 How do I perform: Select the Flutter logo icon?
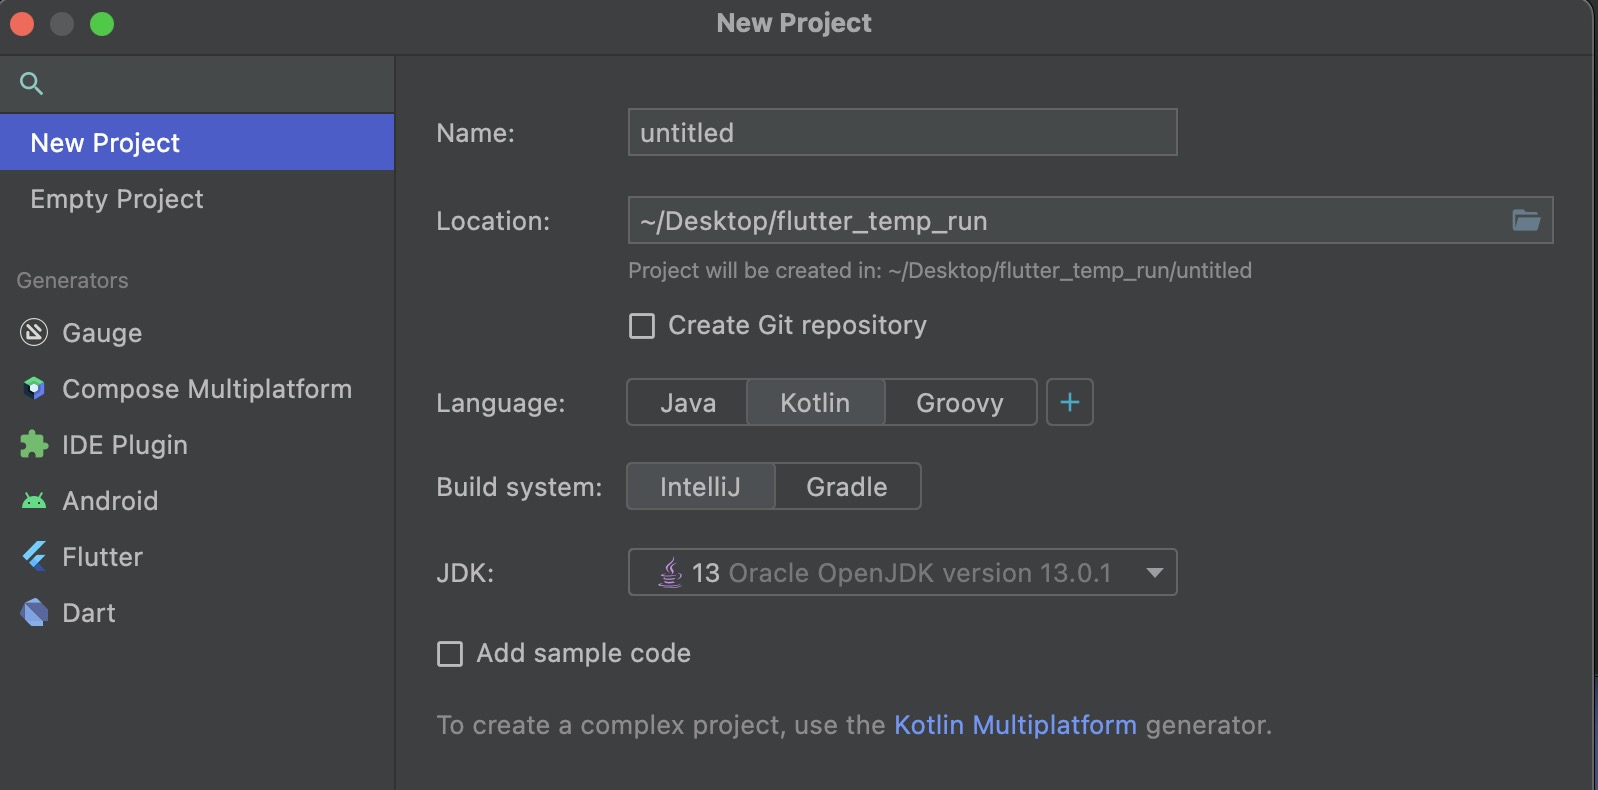point(34,557)
